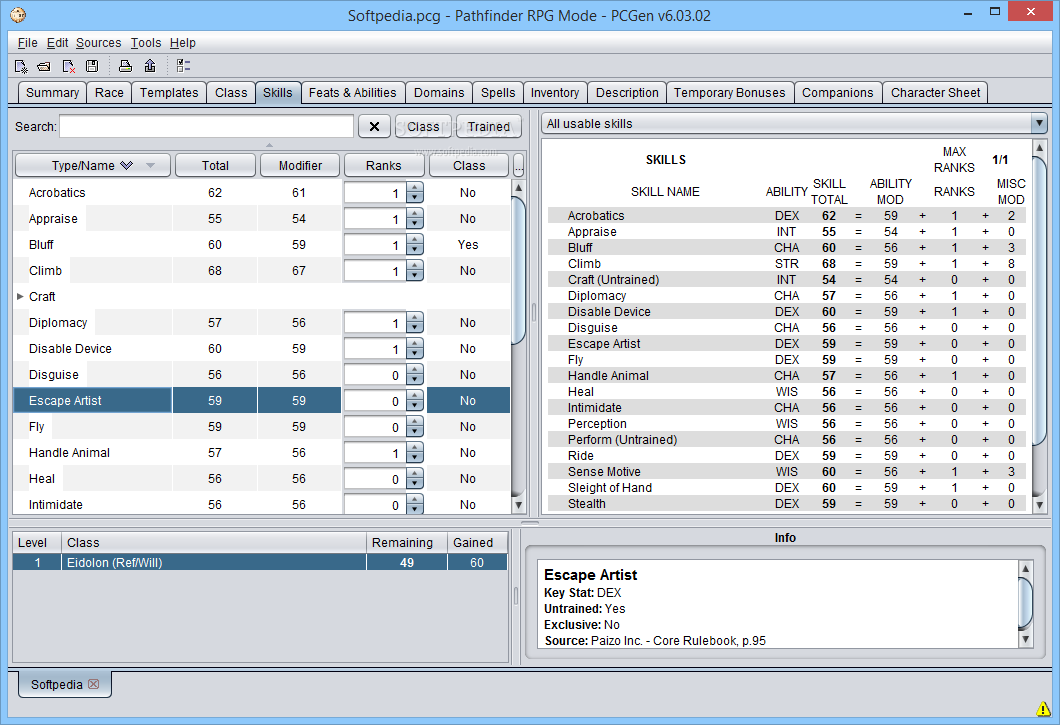The height and width of the screenshot is (725, 1060).
Task: Open the All usable skills dropdown
Action: pyautogui.click(x=1039, y=123)
